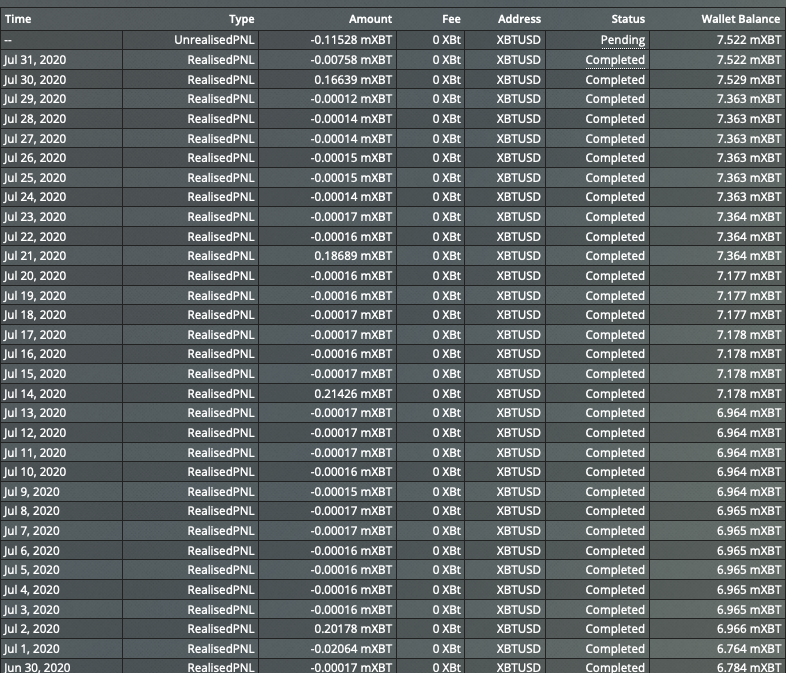Click Completed status for Jul 31, 2020
Screen dimensions: 786x673
point(615,60)
